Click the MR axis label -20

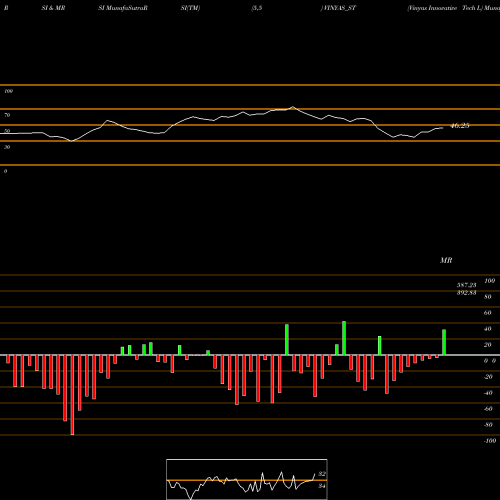488,377
